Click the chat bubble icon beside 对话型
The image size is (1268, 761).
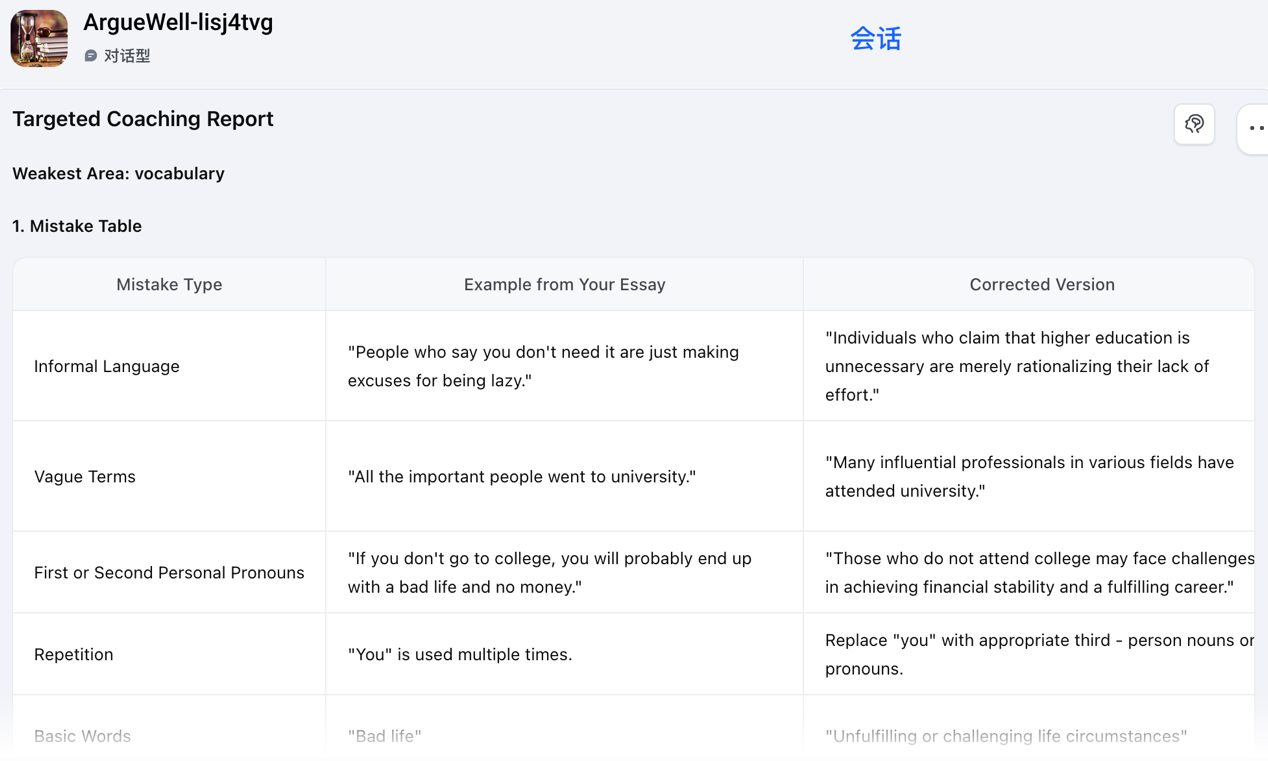pyautogui.click(x=91, y=56)
